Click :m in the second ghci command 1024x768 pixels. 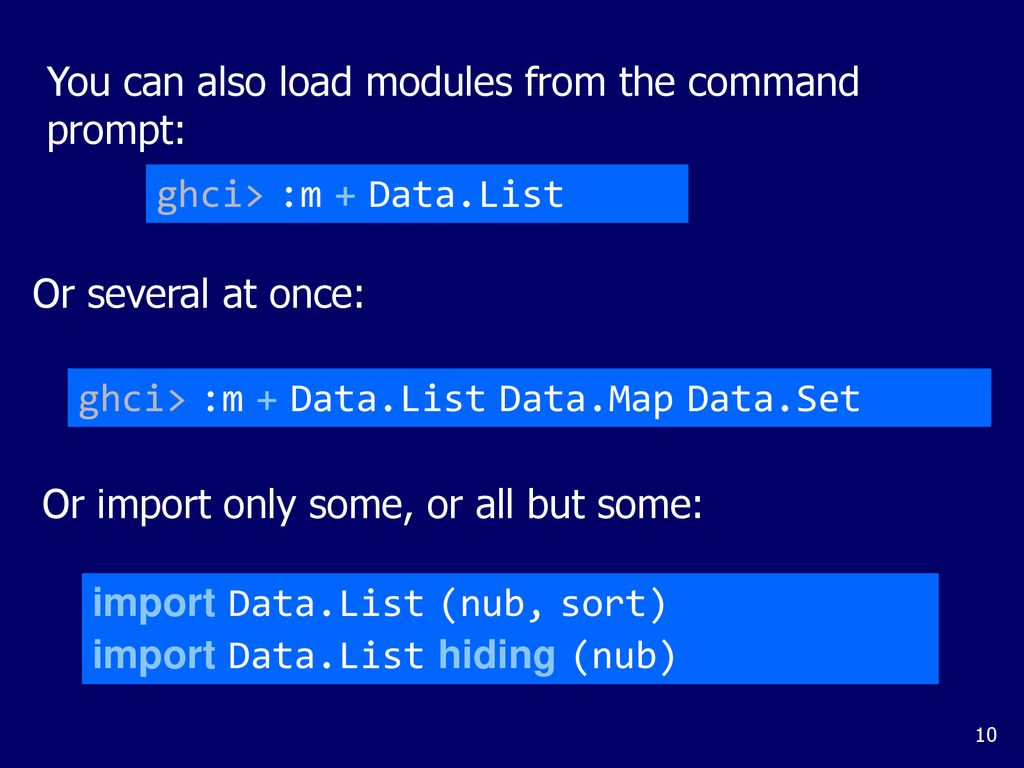click(x=223, y=400)
